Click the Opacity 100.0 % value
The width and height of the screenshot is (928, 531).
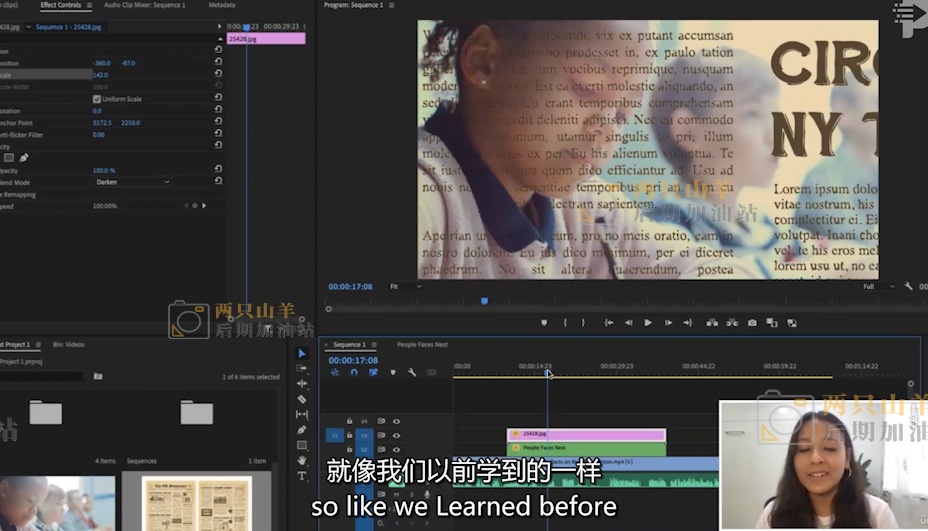tap(104, 170)
